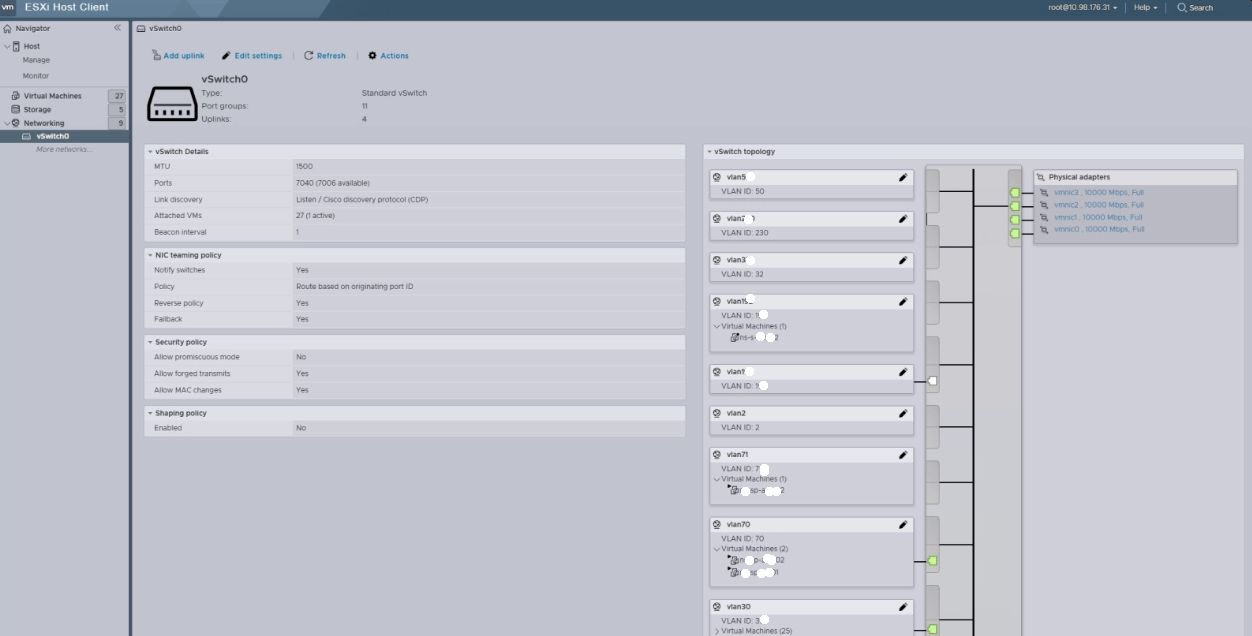
Task: Open the vmnic0 10000 Mbps adapter link
Action: (1099, 229)
